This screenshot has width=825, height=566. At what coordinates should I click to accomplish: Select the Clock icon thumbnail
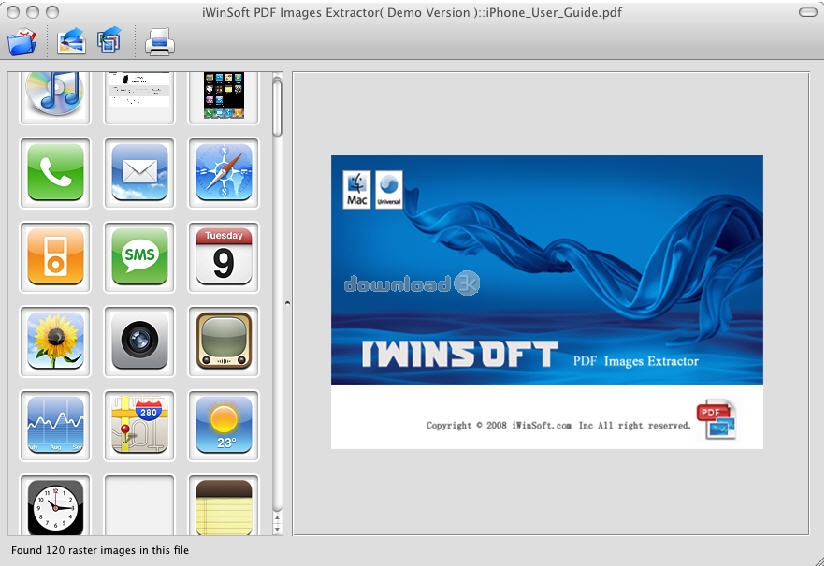55,505
